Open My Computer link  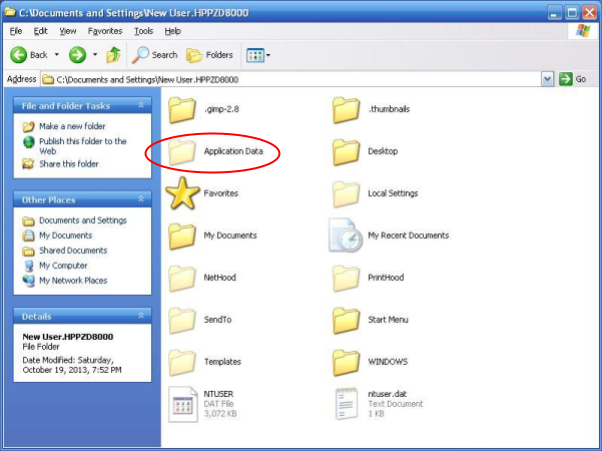pos(63,265)
